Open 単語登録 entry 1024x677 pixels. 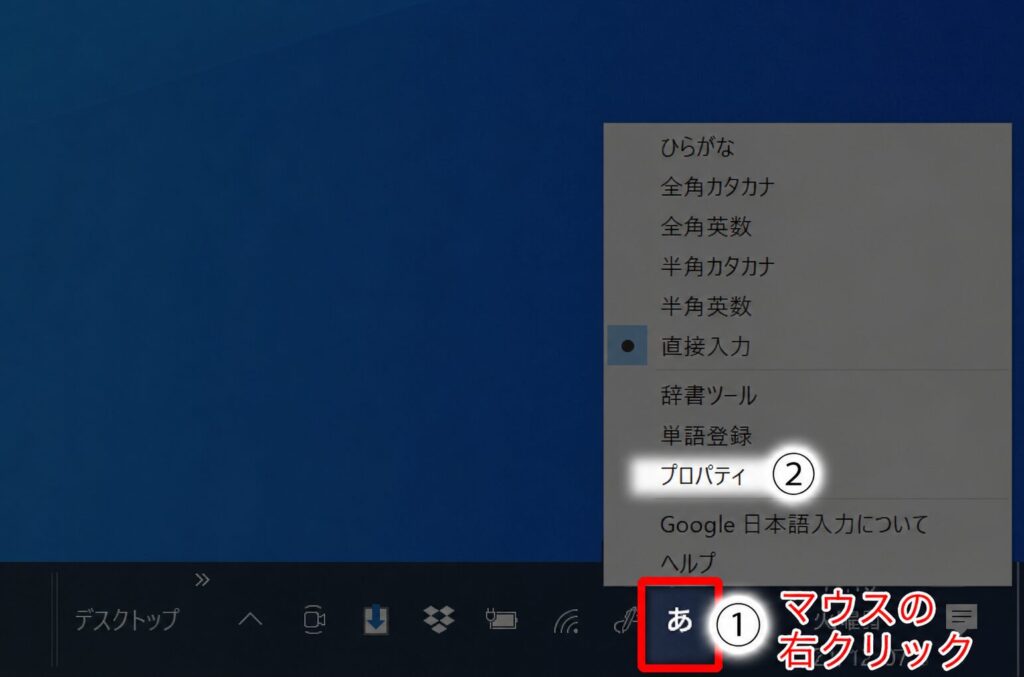(x=808, y=435)
